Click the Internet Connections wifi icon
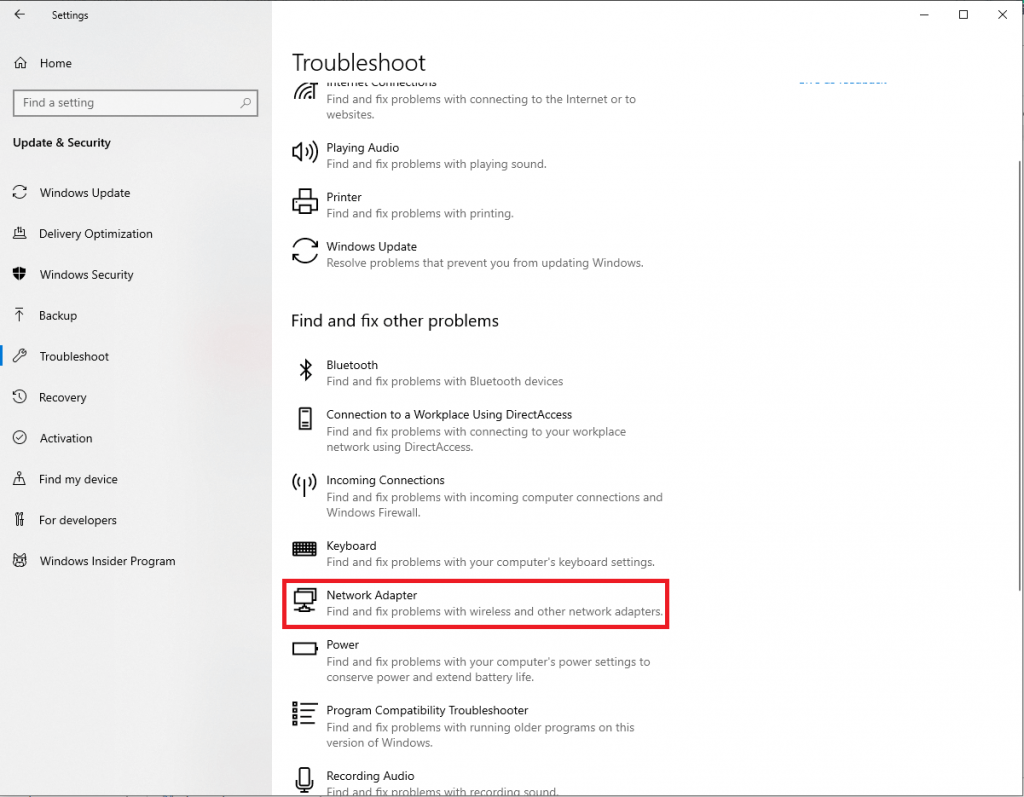The image size is (1024, 797). [x=305, y=91]
